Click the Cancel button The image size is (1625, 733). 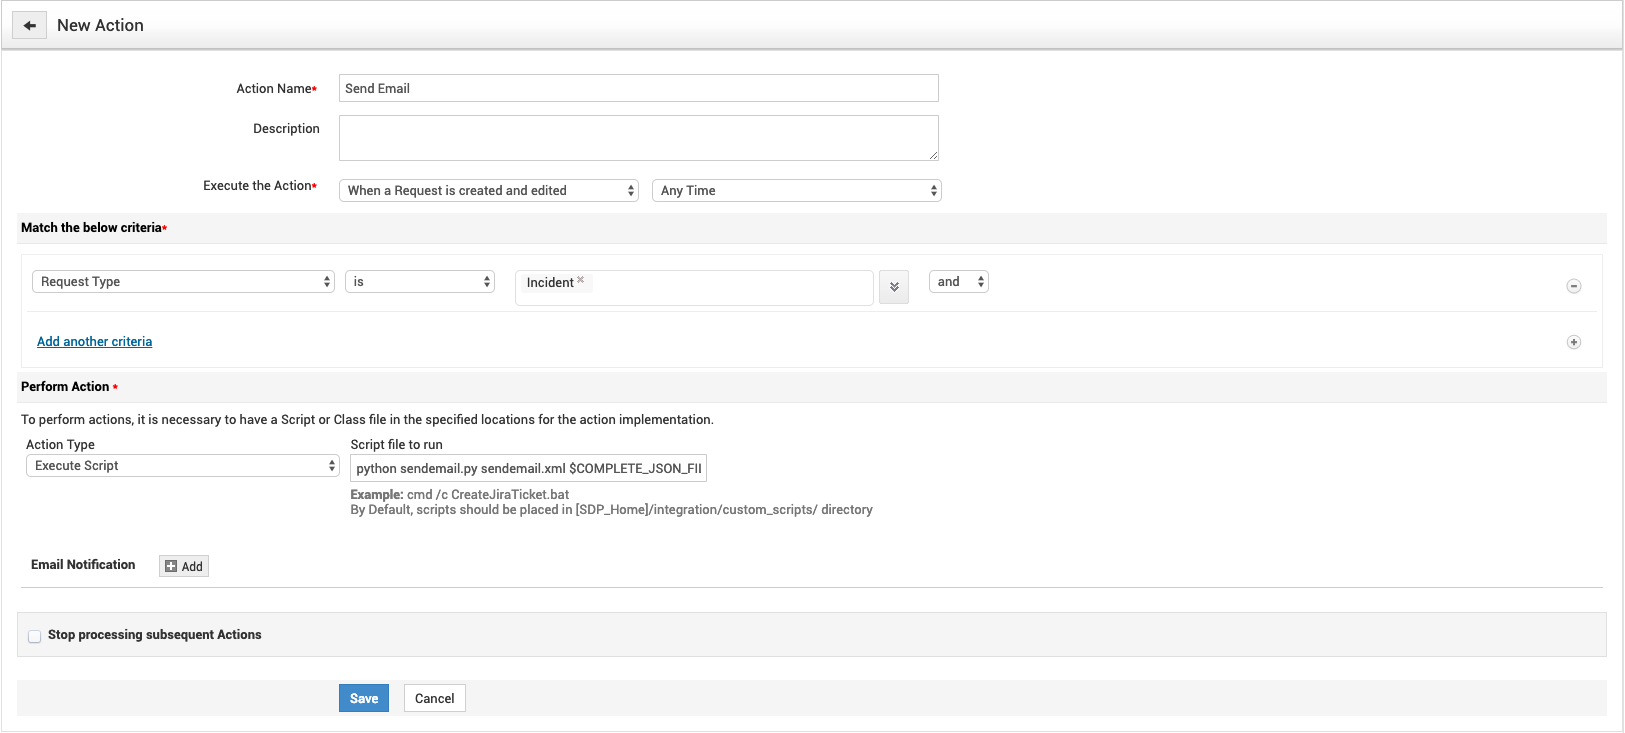(435, 698)
